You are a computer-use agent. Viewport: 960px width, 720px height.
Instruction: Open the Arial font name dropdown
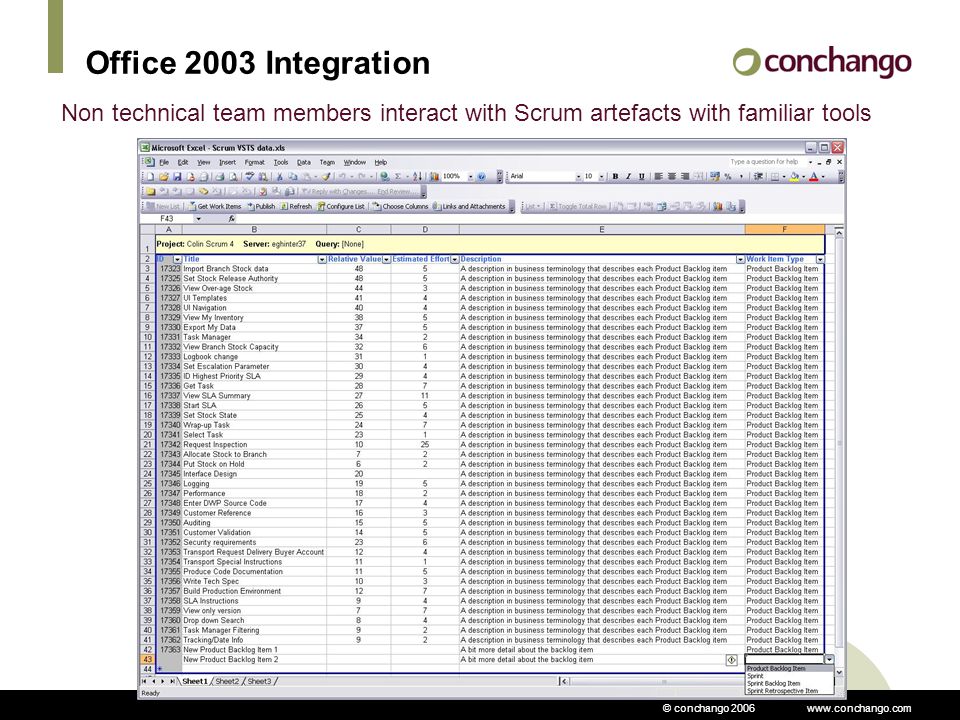pos(578,176)
